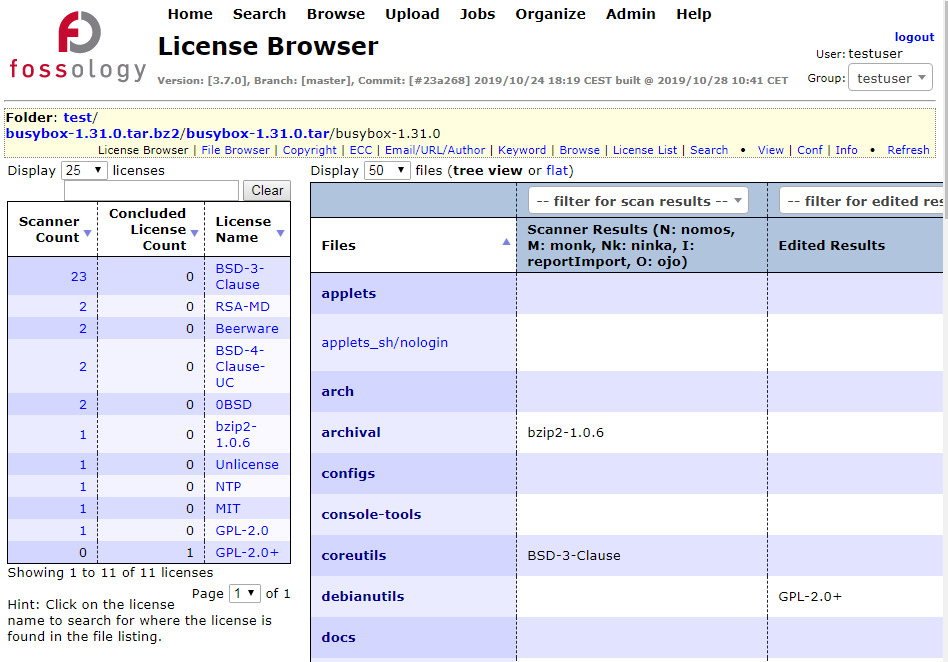Open filter for scan results dropdown
The height and width of the screenshot is (662, 948).
coord(638,201)
